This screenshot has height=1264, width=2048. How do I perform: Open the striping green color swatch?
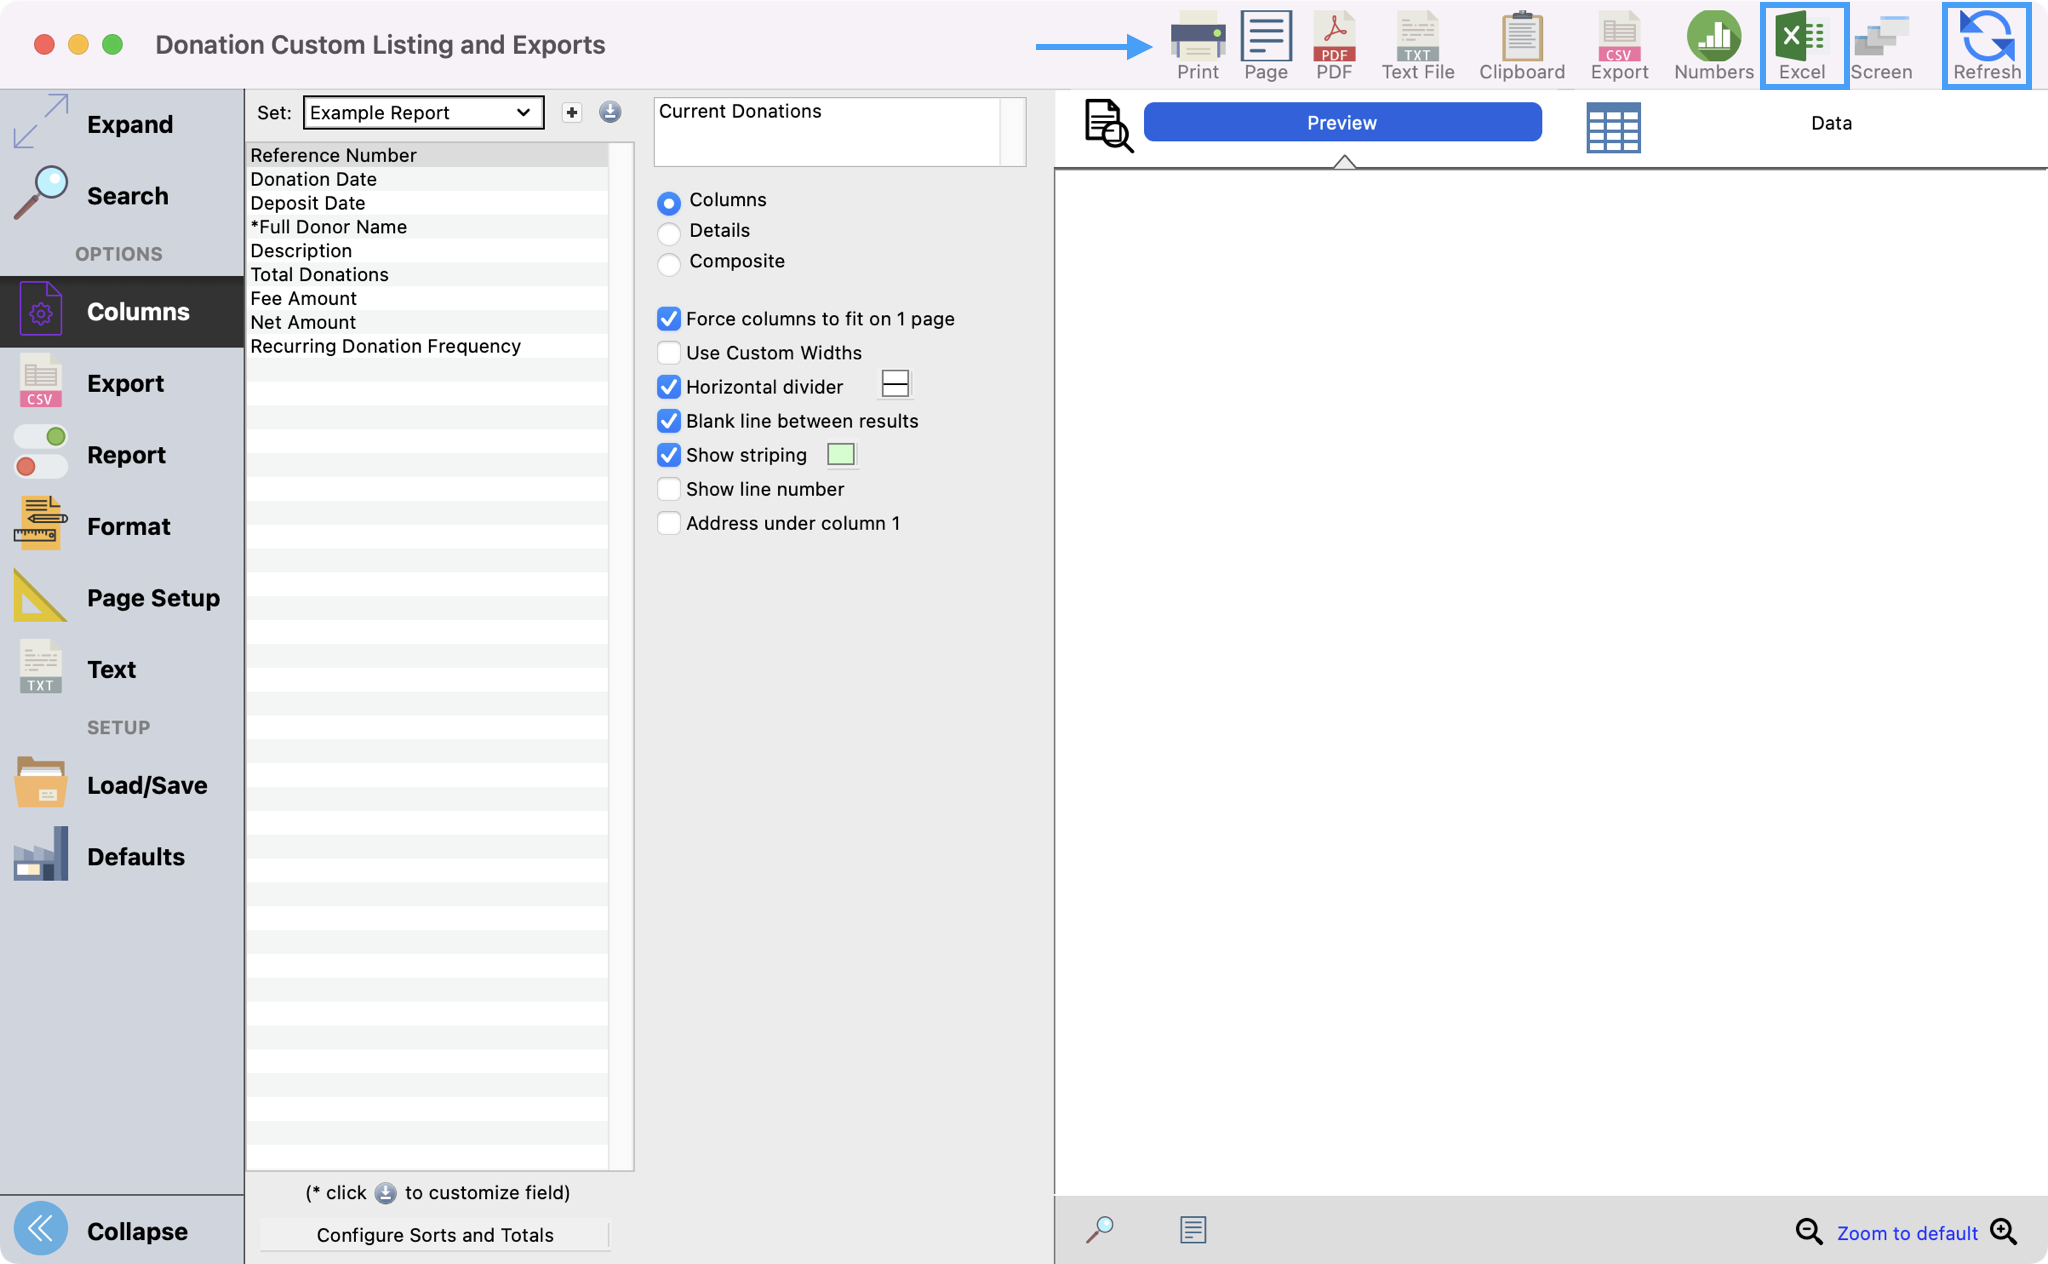pos(841,455)
